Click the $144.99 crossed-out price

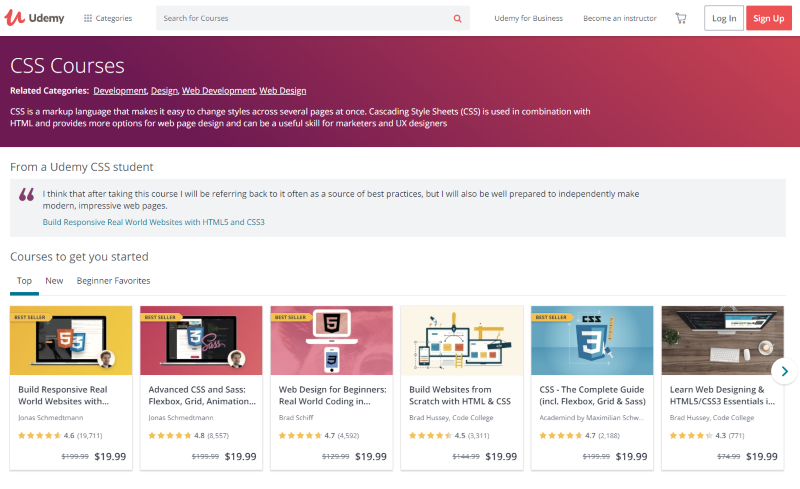[466, 456]
